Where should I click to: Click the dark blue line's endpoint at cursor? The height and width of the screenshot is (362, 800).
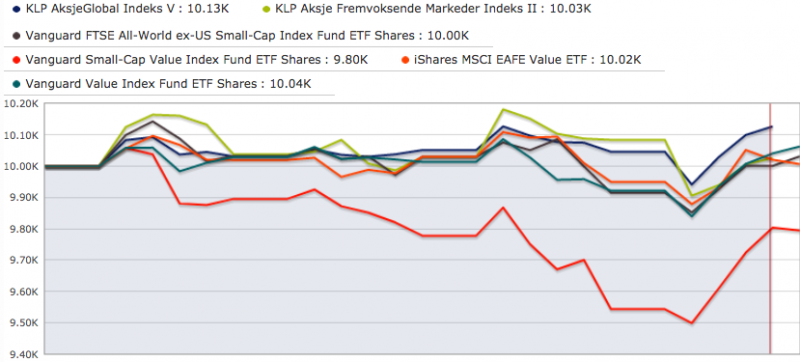(771, 126)
